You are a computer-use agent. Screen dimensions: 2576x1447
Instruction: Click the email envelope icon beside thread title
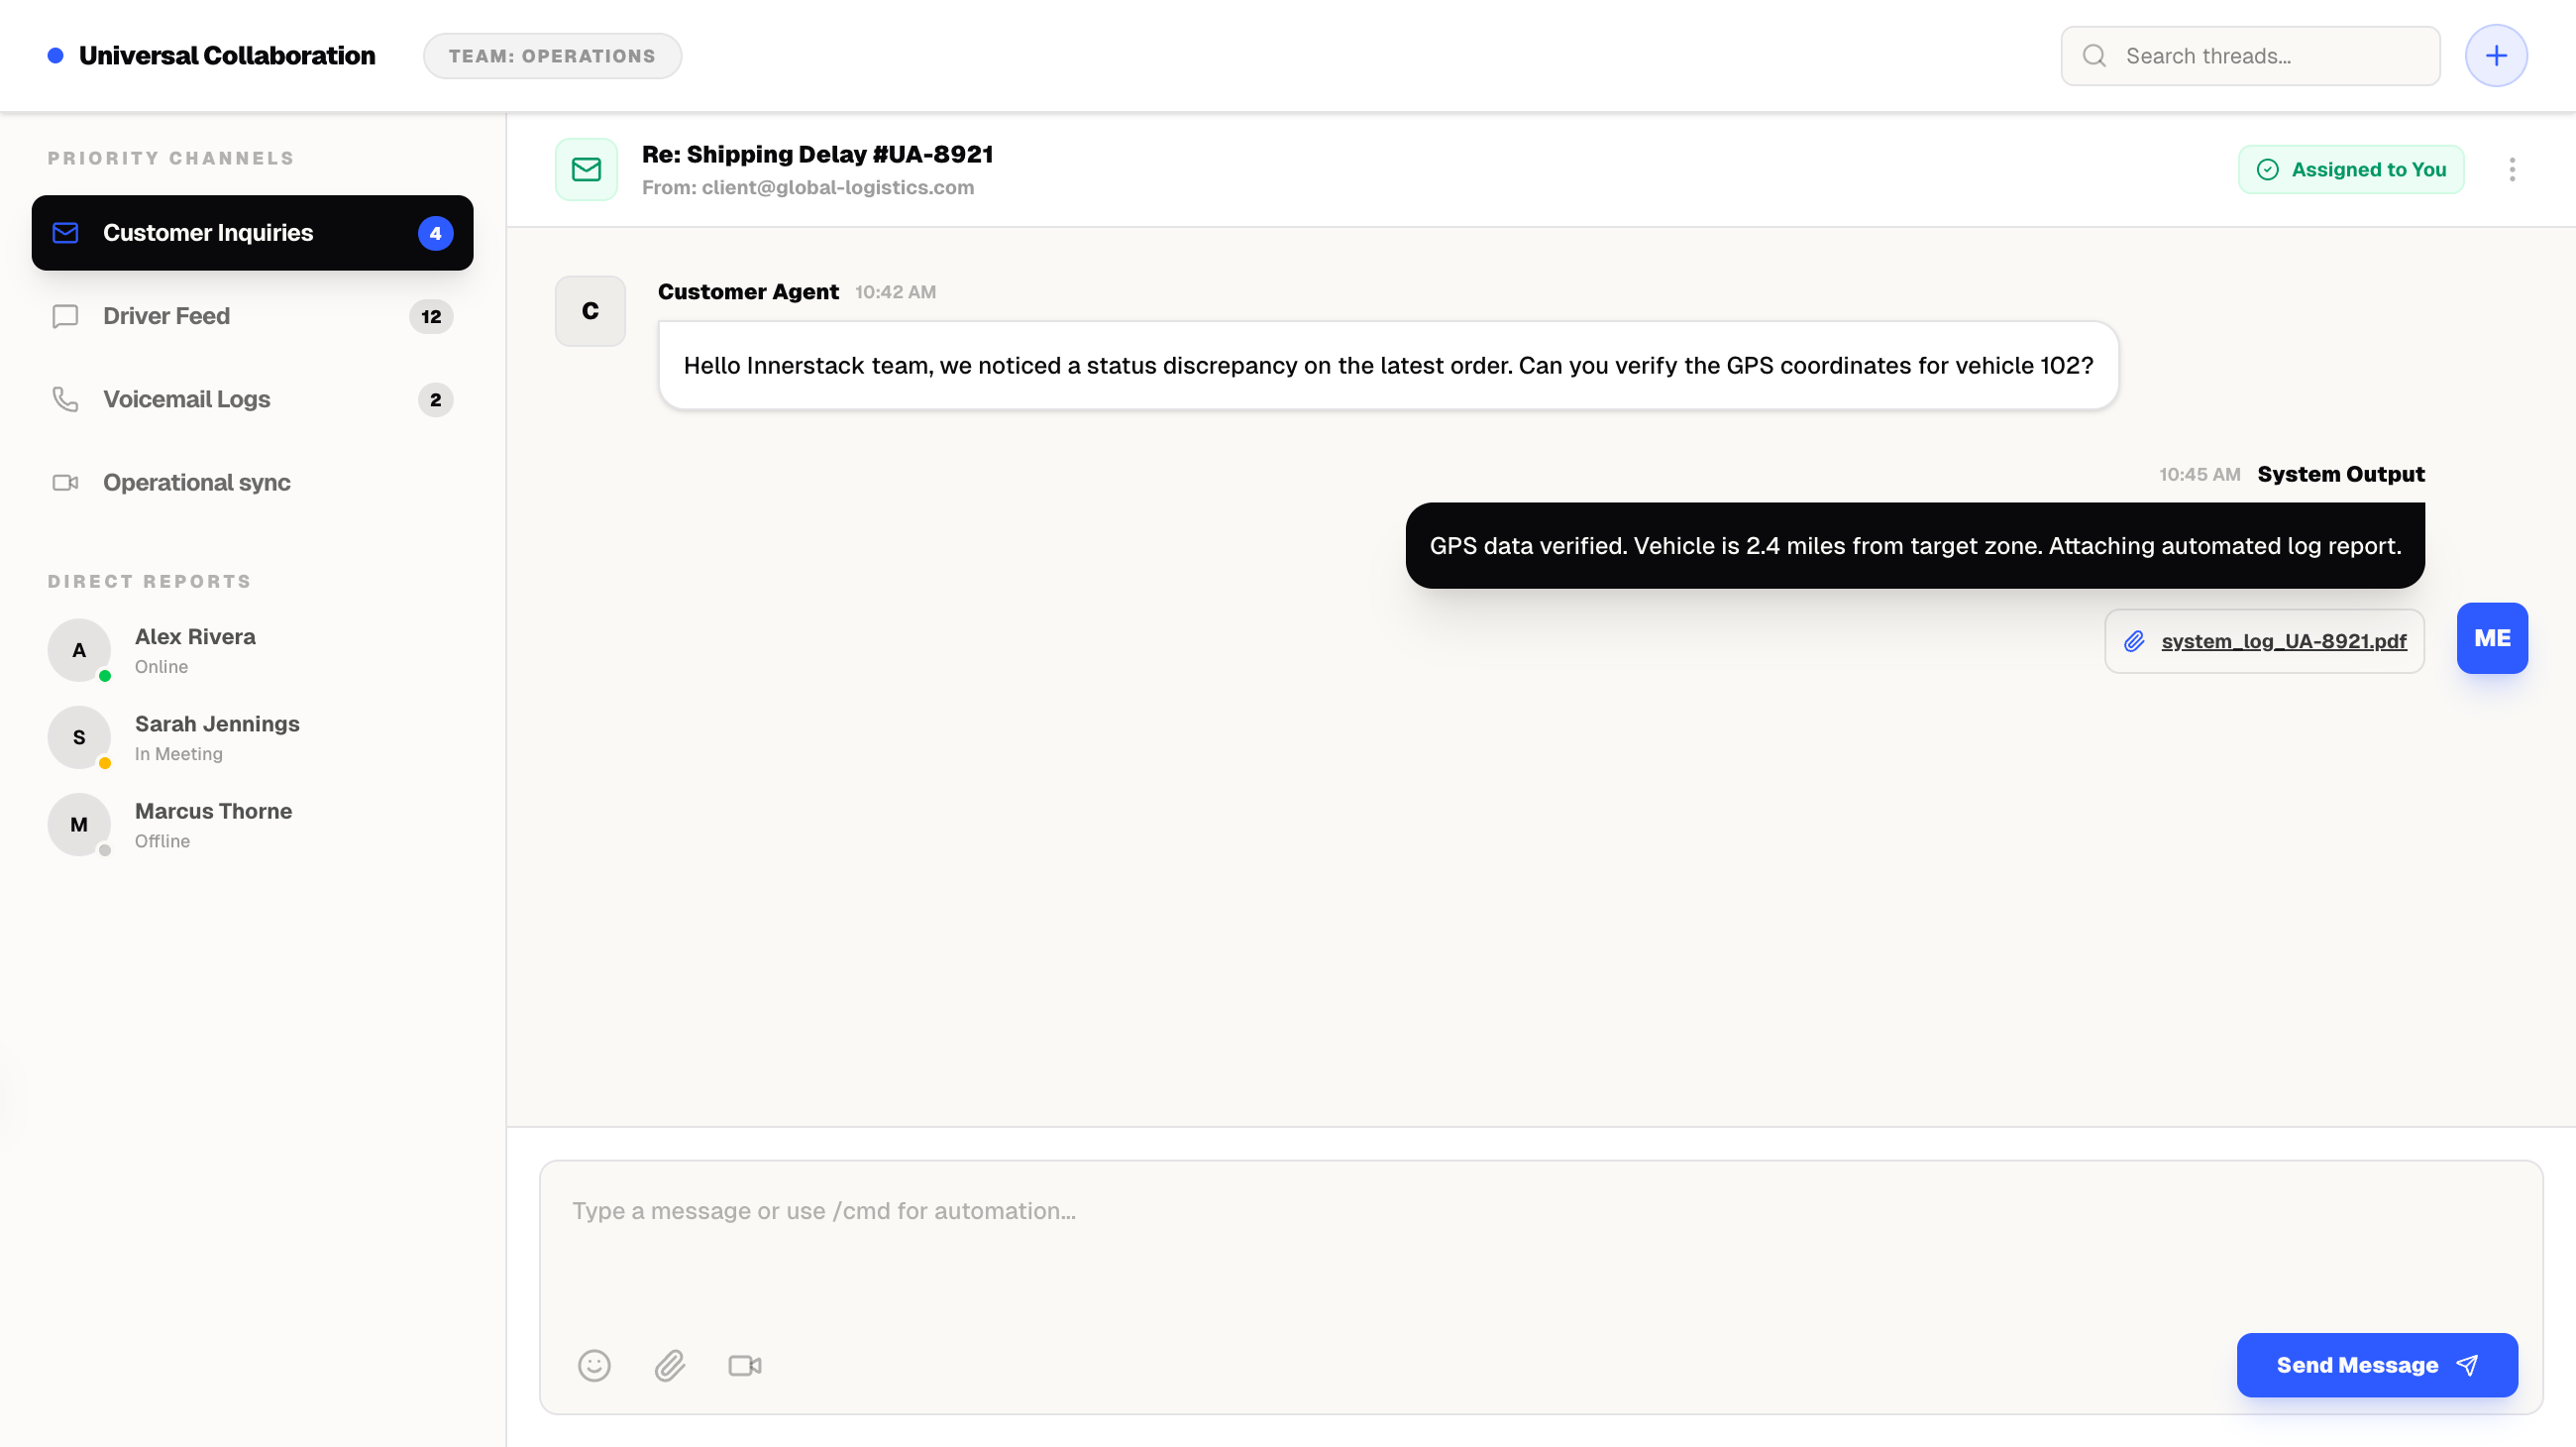585,169
